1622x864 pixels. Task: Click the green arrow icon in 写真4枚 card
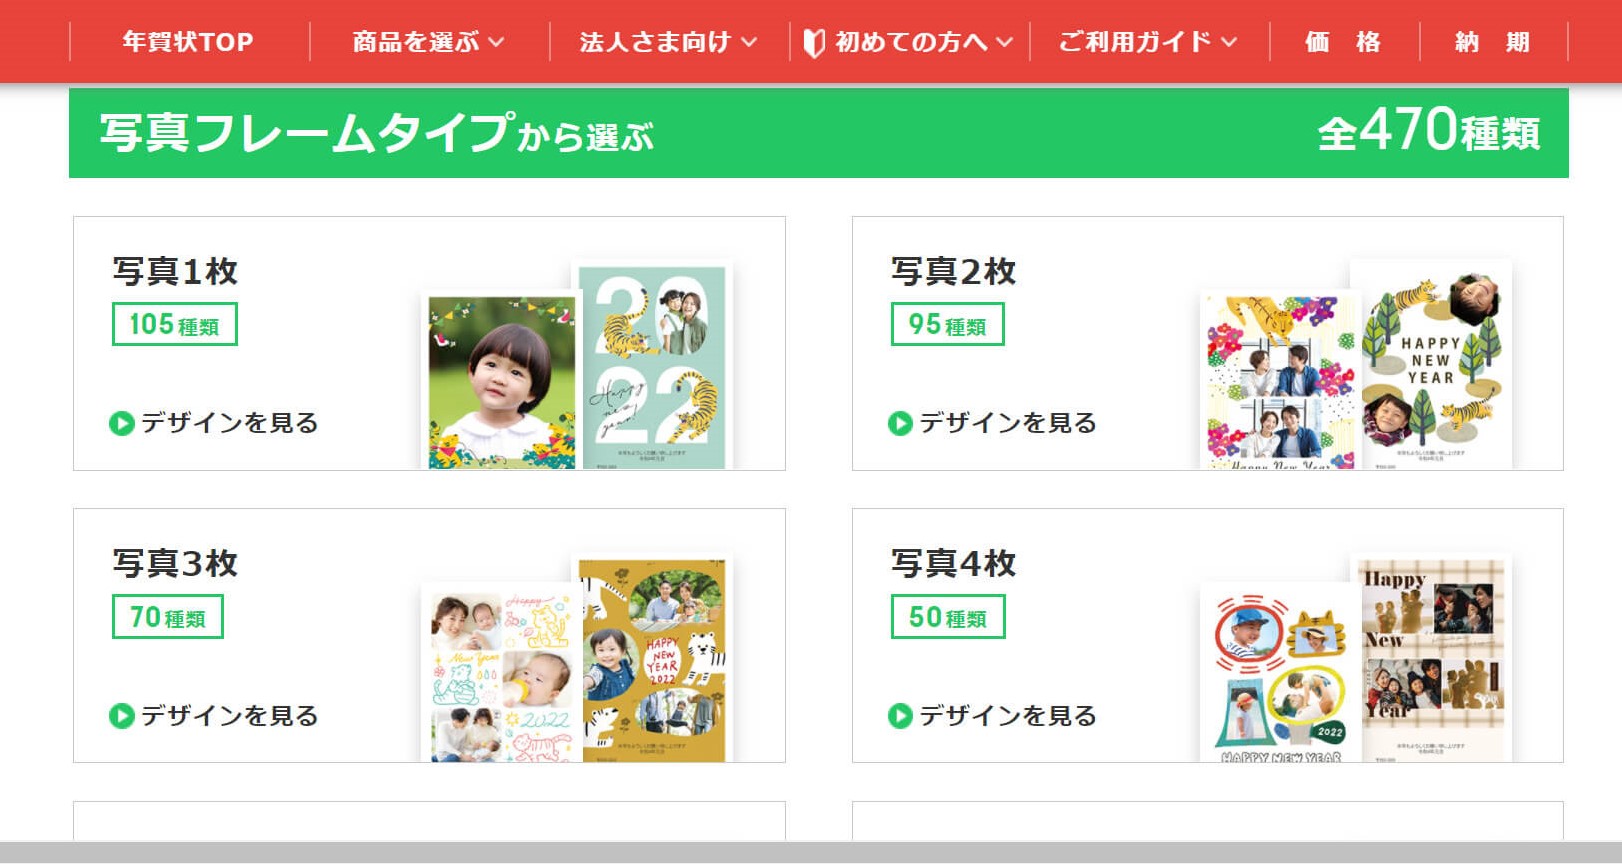coord(900,716)
